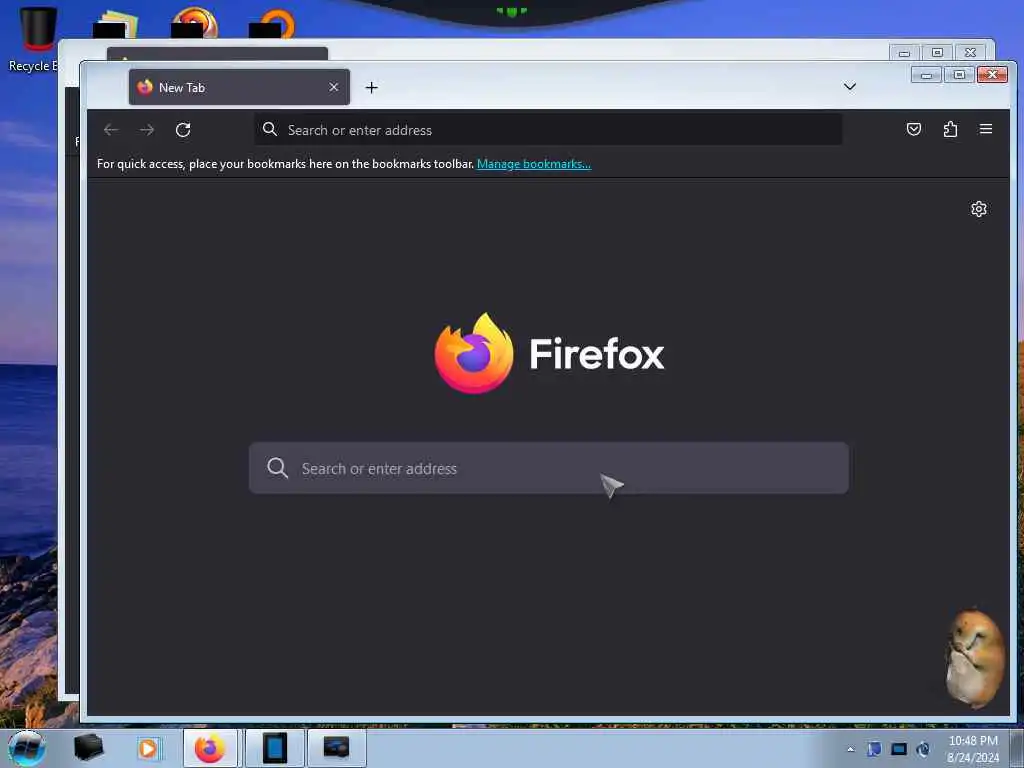
Task: Click search magnifier in address bar
Action: coord(270,129)
